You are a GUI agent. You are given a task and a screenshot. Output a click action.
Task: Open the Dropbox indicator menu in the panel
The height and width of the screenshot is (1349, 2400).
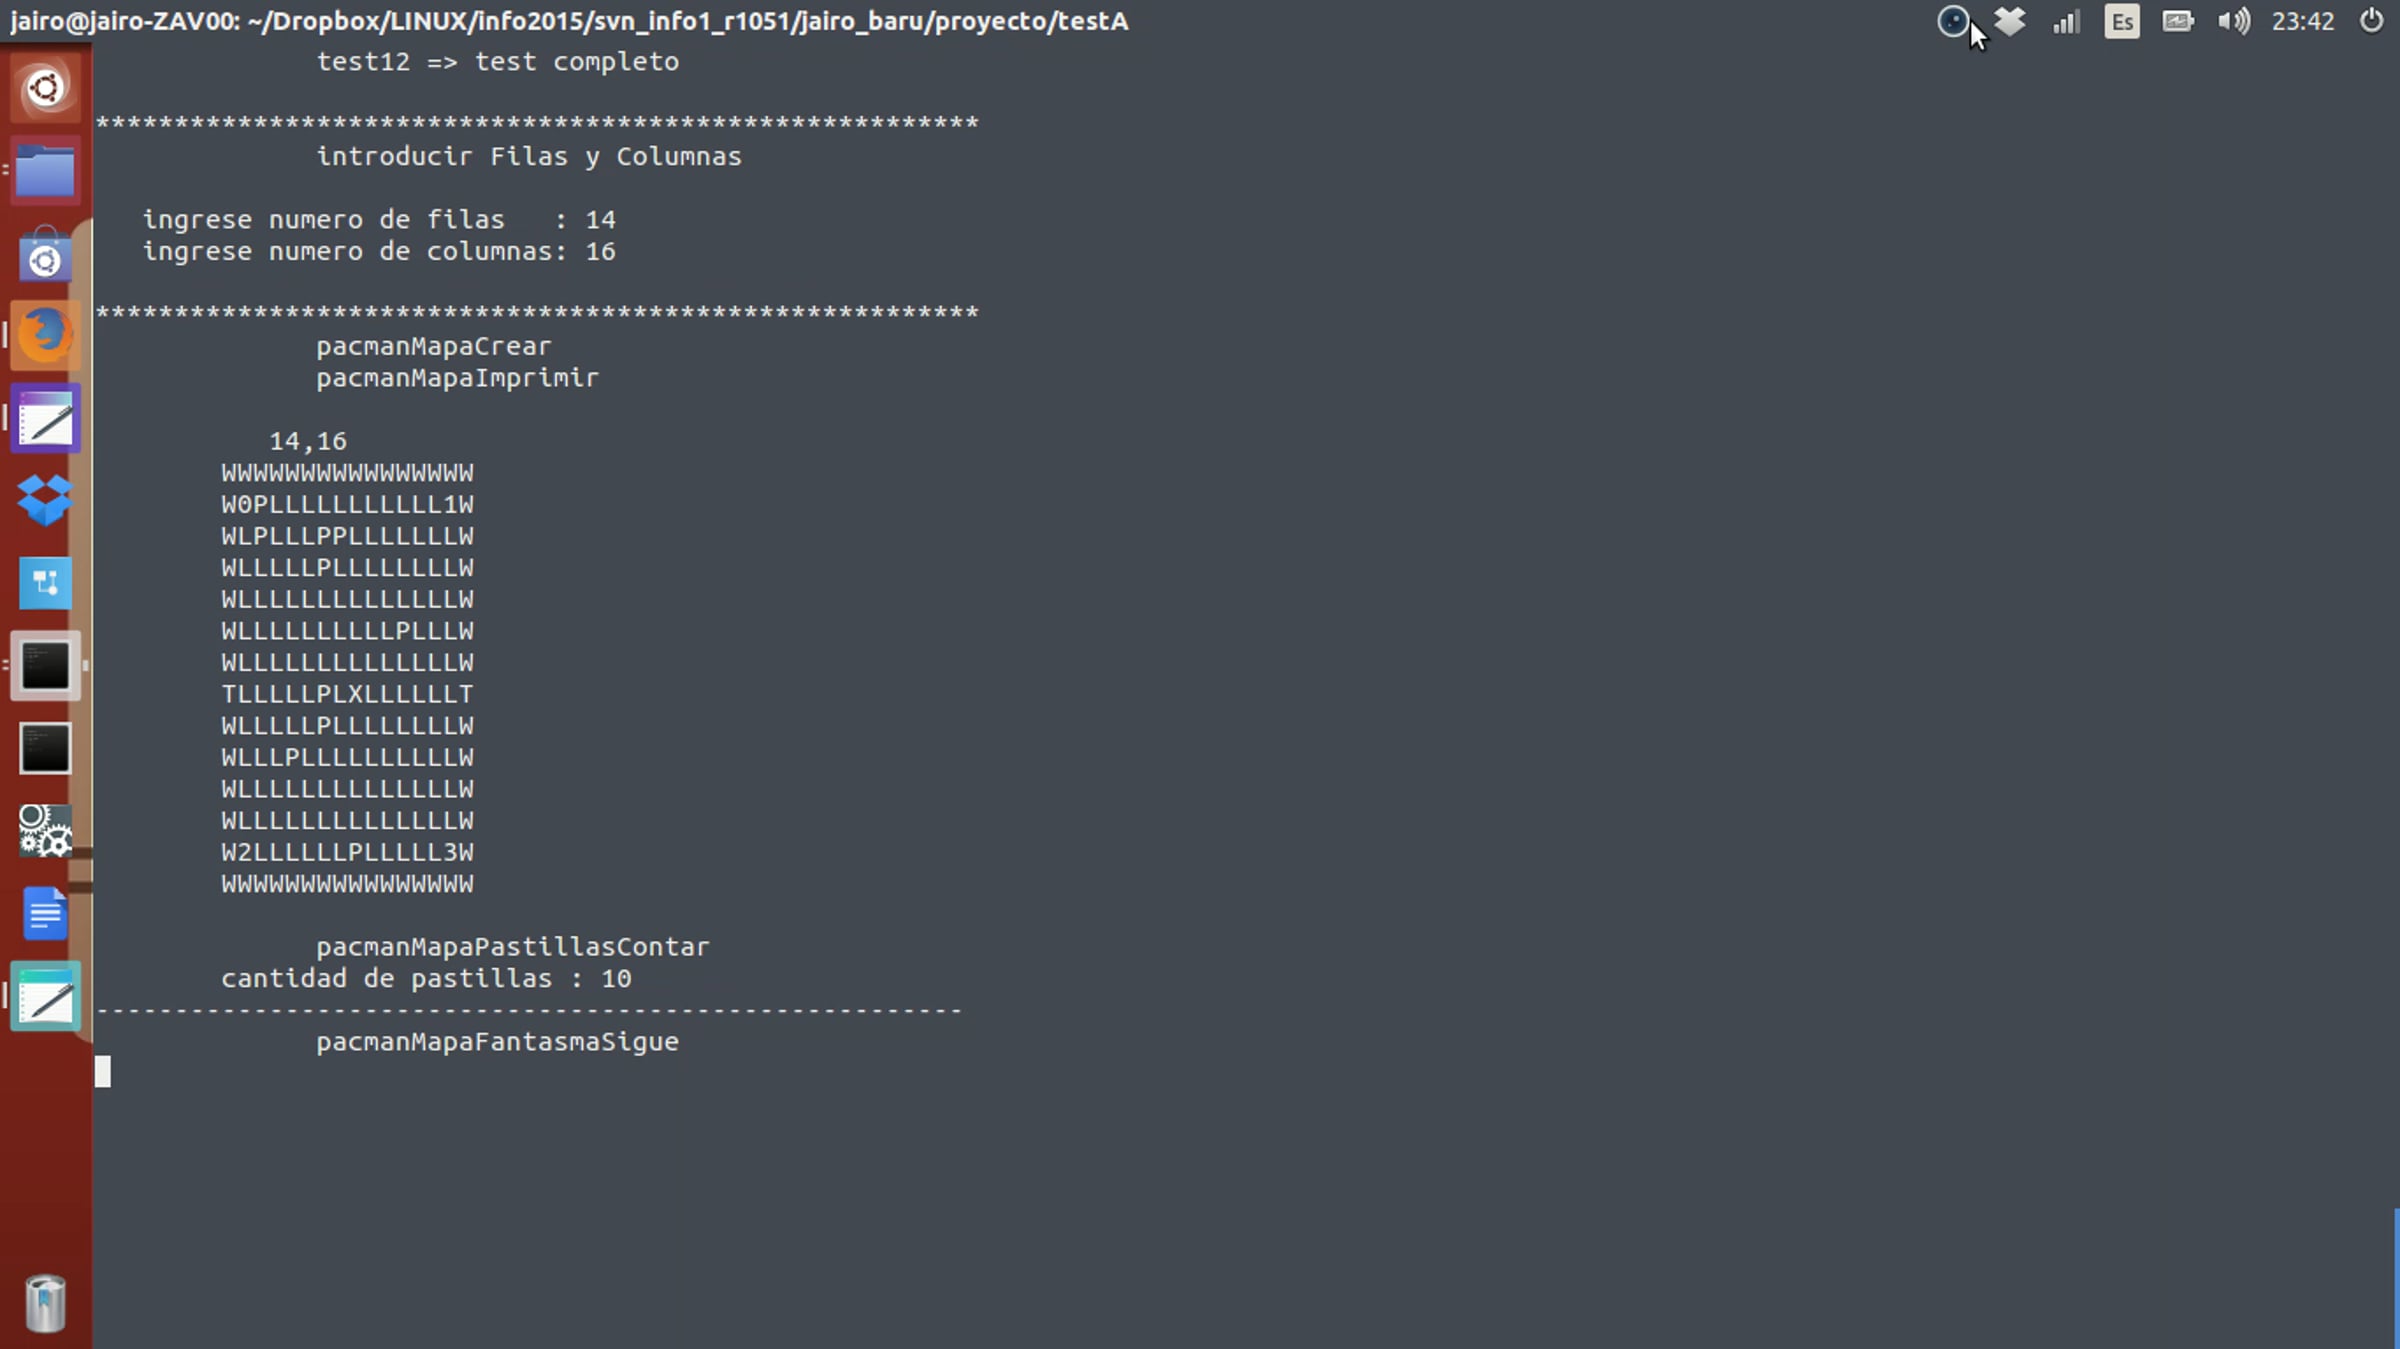pos(2009,21)
